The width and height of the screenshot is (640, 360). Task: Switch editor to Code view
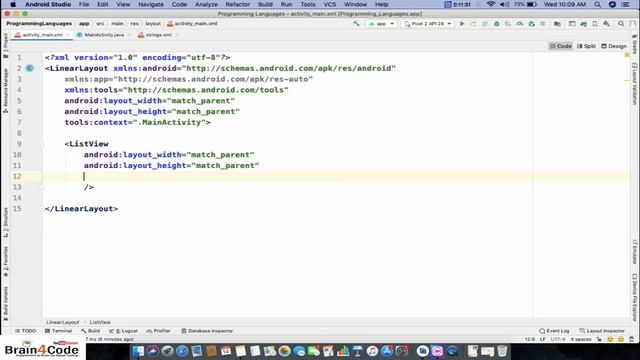click(561, 46)
